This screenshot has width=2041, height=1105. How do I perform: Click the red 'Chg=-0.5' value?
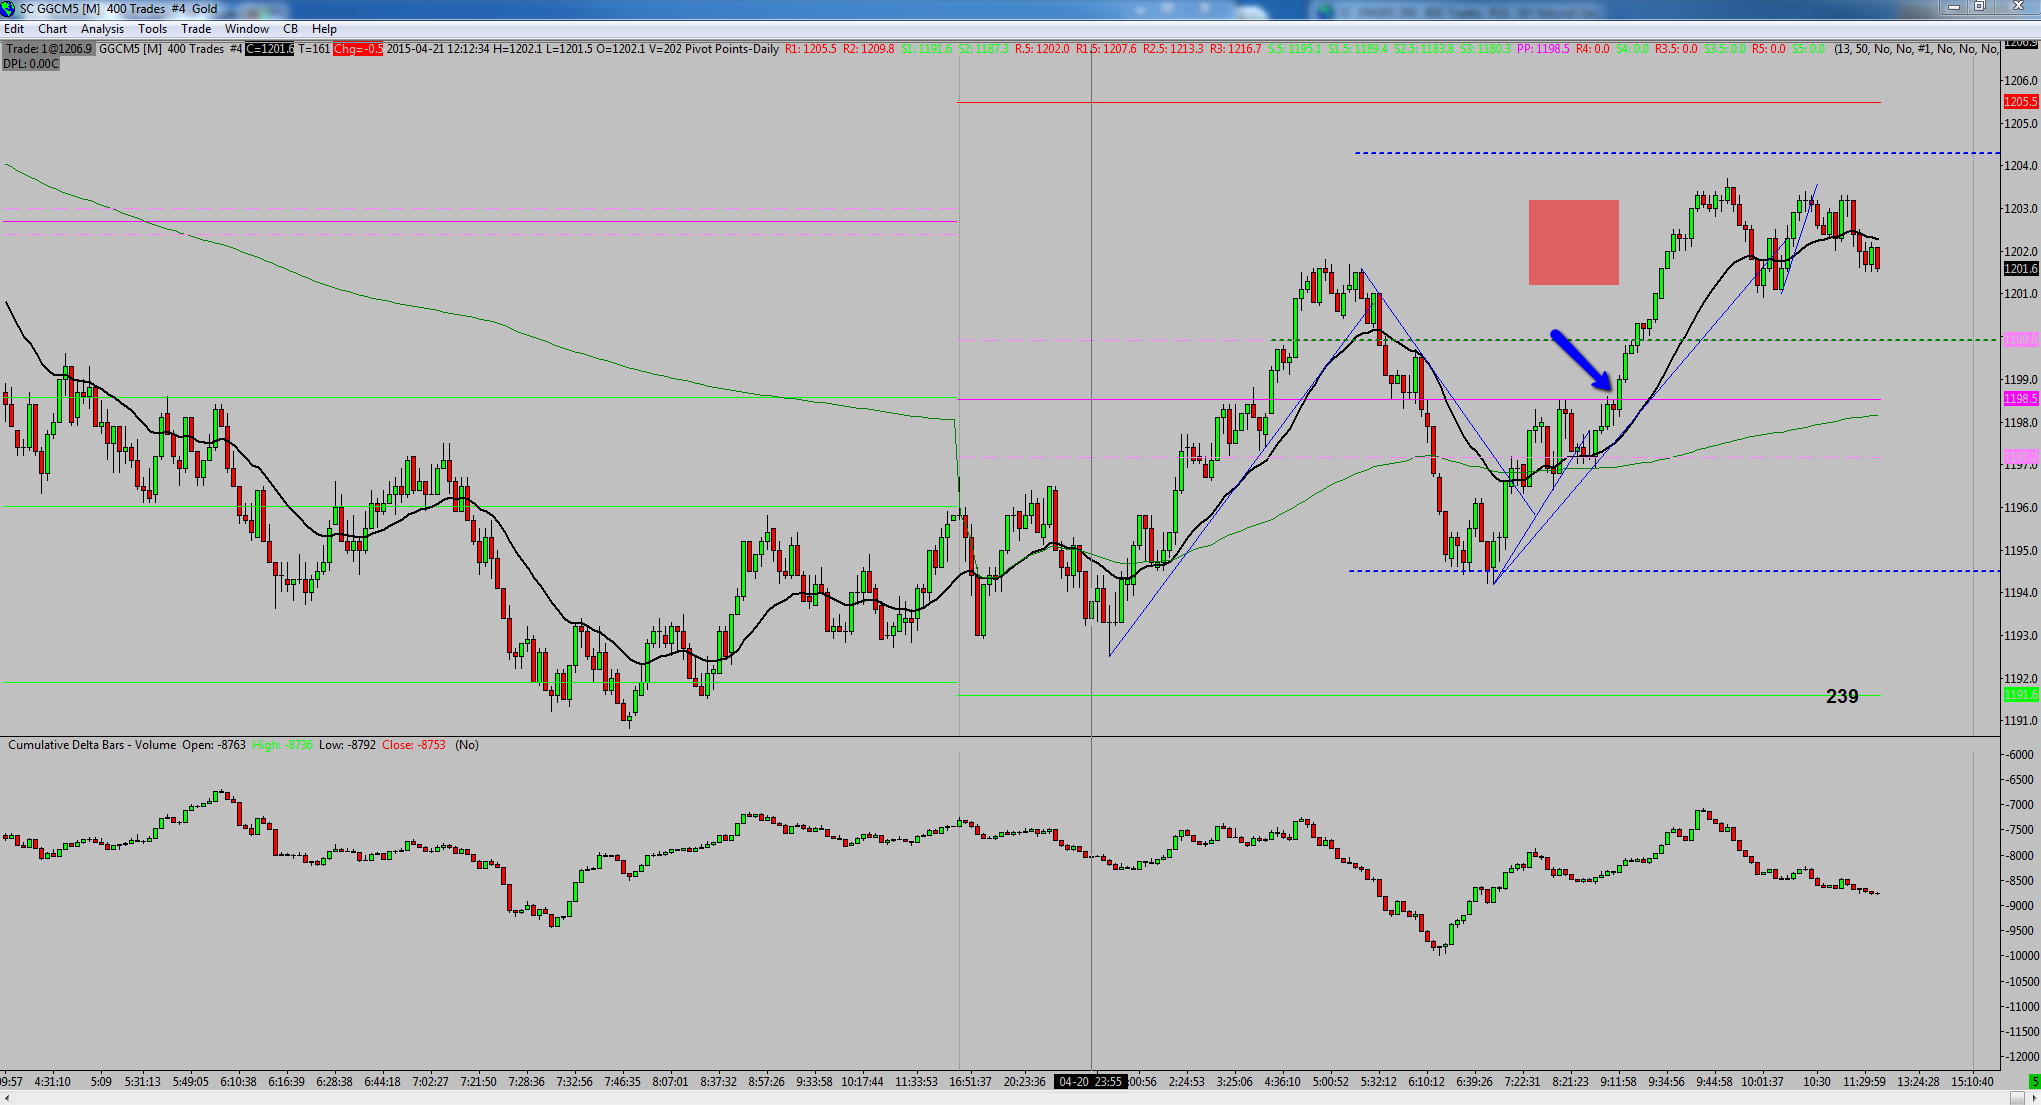click(x=358, y=49)
